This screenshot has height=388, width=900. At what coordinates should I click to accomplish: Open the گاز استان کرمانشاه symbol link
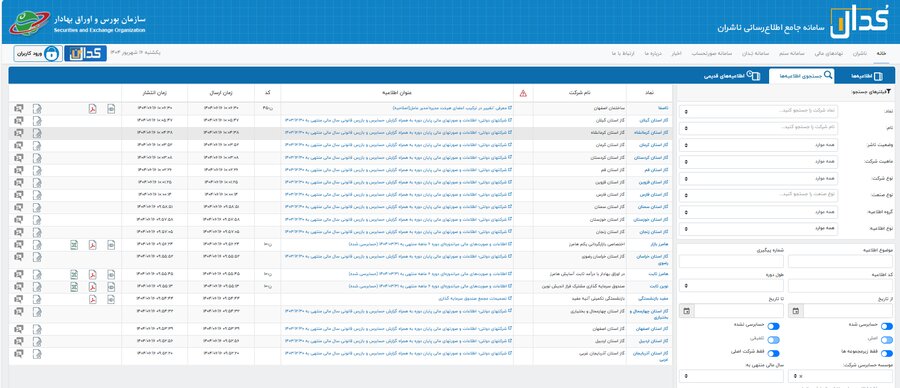tap(653, 133)
